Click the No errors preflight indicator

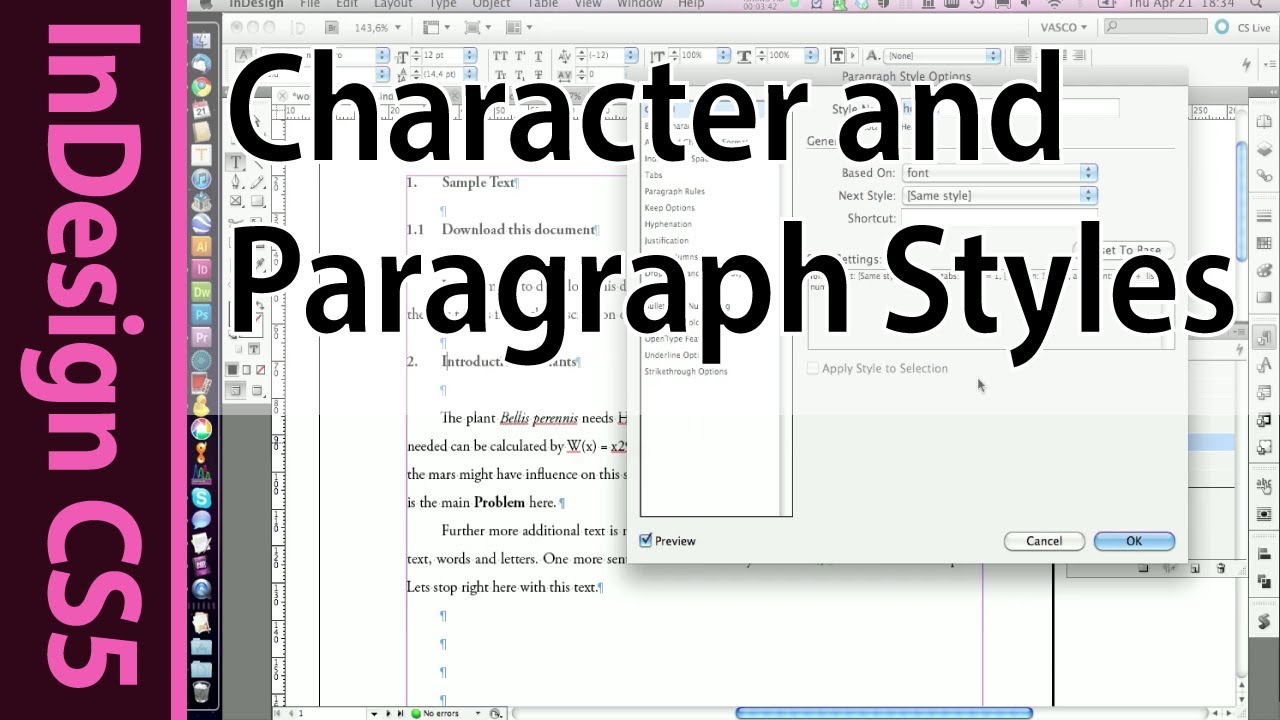pyautogui.click(x=436, y=713)
